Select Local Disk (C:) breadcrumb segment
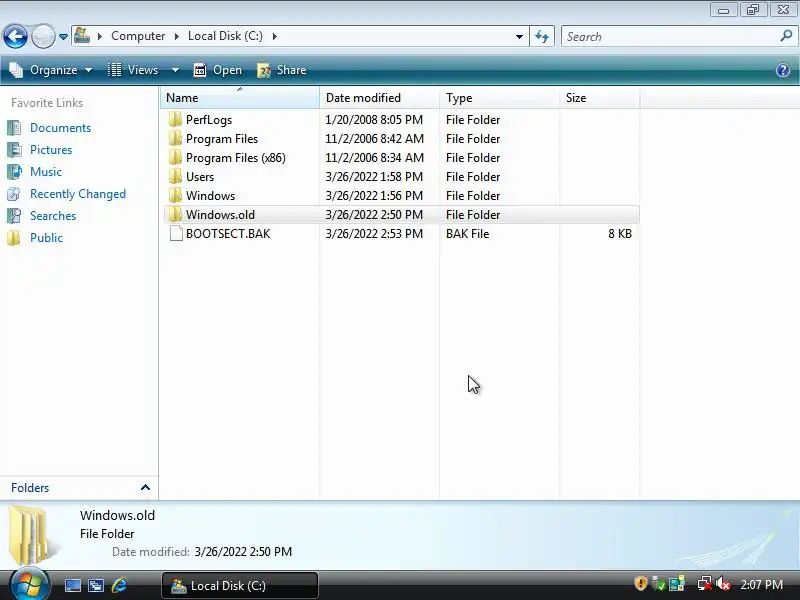The width and height of the screenshot is (800, 600). tap(225, 36)
